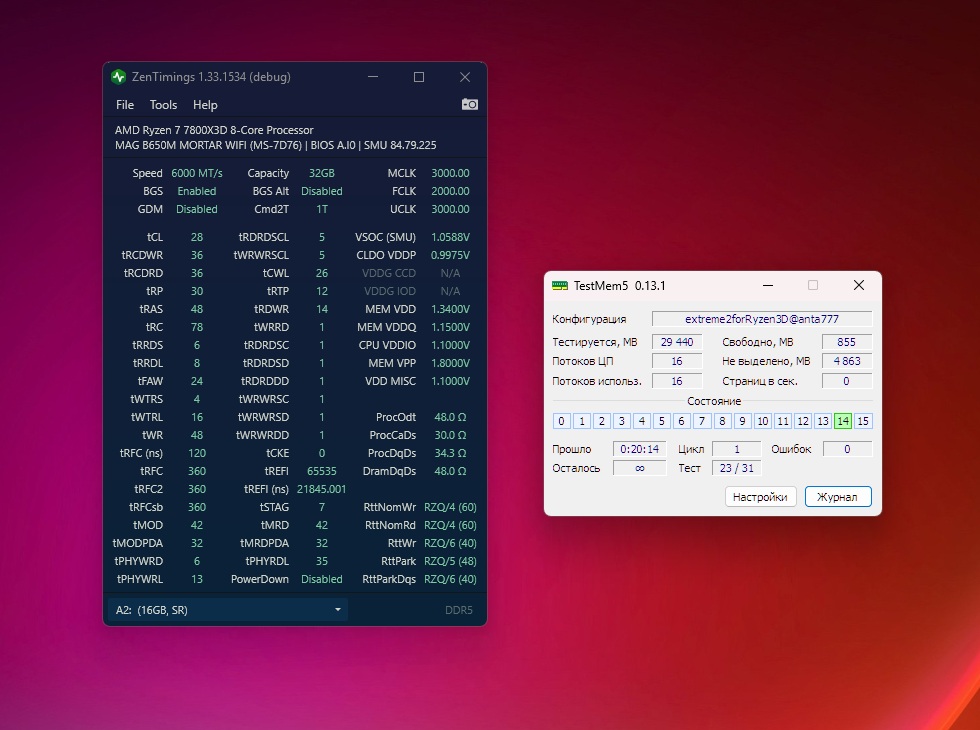Click the Ошибок error count 0
This screenshot has height=730, width=980.
847,449
